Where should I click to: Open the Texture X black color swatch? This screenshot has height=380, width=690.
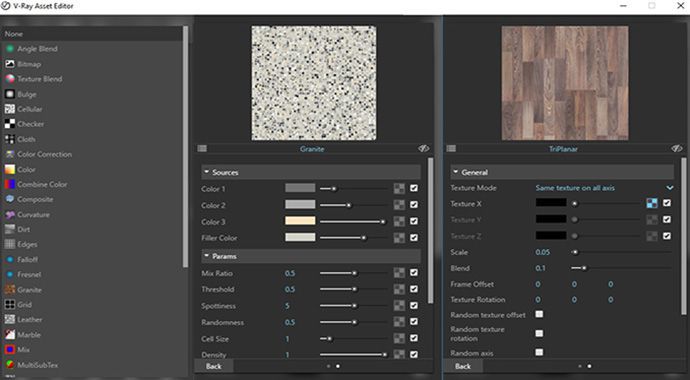click(x=551, y=203)
